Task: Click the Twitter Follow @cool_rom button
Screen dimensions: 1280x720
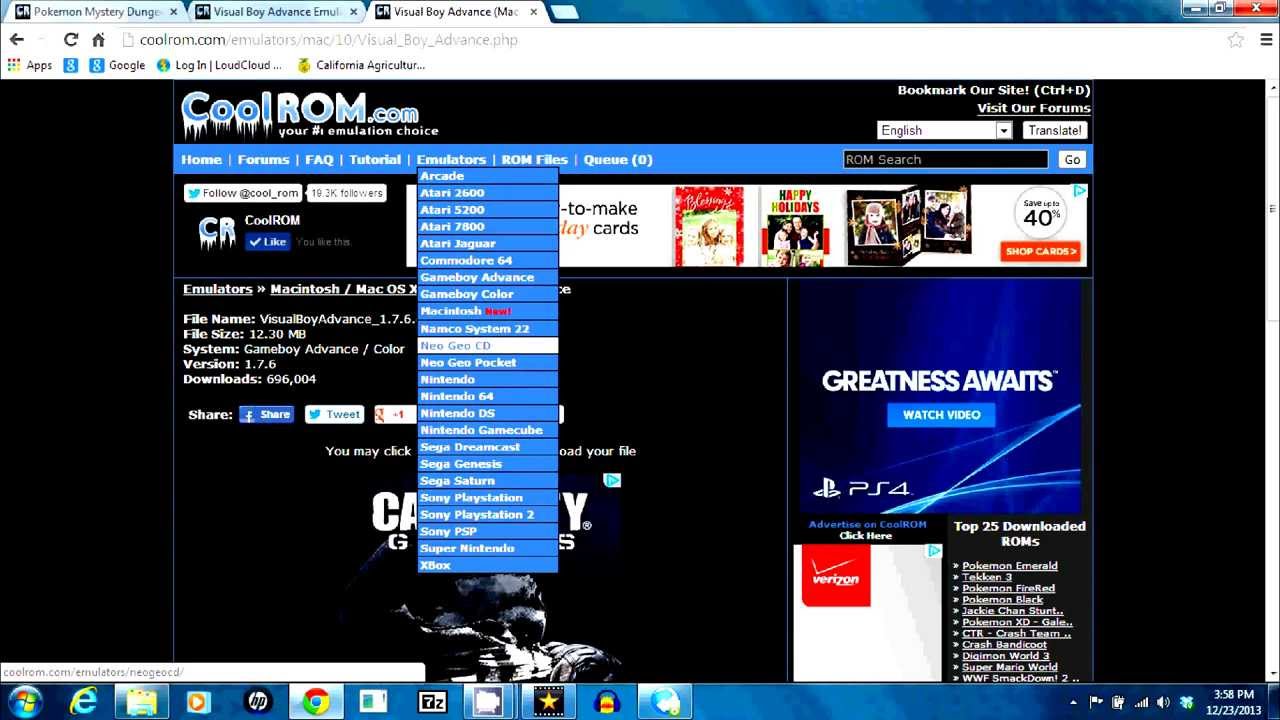Action: 243,193
